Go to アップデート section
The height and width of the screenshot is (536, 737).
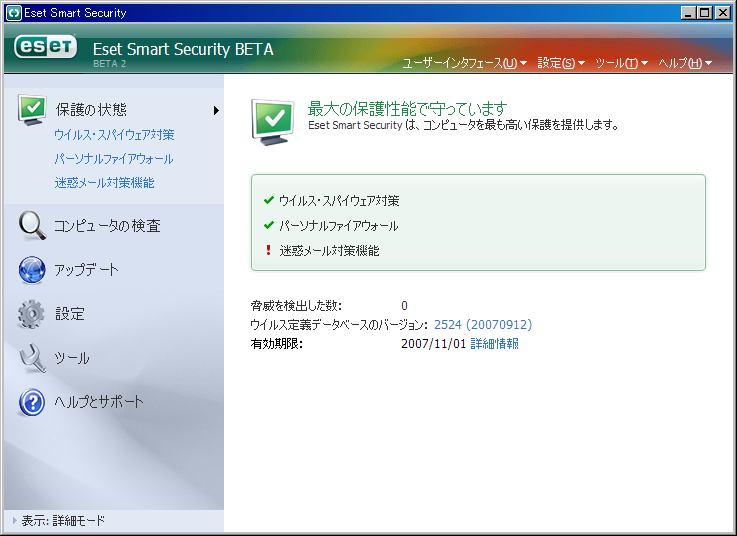pyautogui.click(x=86, y=270)
